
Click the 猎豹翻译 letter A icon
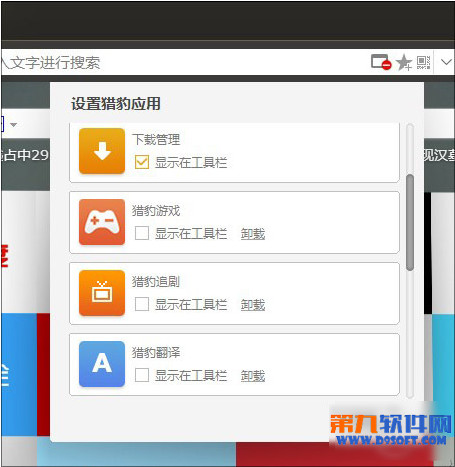tap(102, 364)
